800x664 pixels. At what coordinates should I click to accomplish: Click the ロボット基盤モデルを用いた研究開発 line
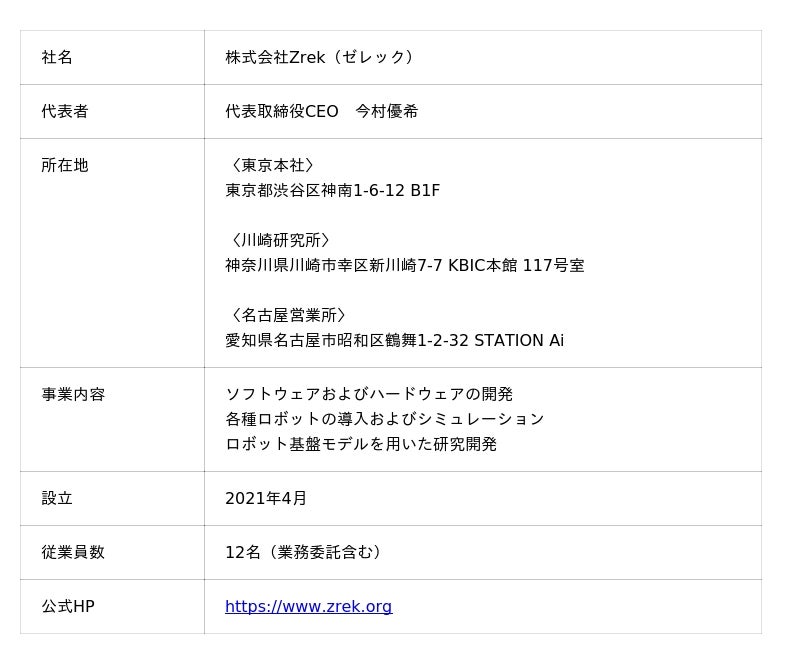[361, 444]
